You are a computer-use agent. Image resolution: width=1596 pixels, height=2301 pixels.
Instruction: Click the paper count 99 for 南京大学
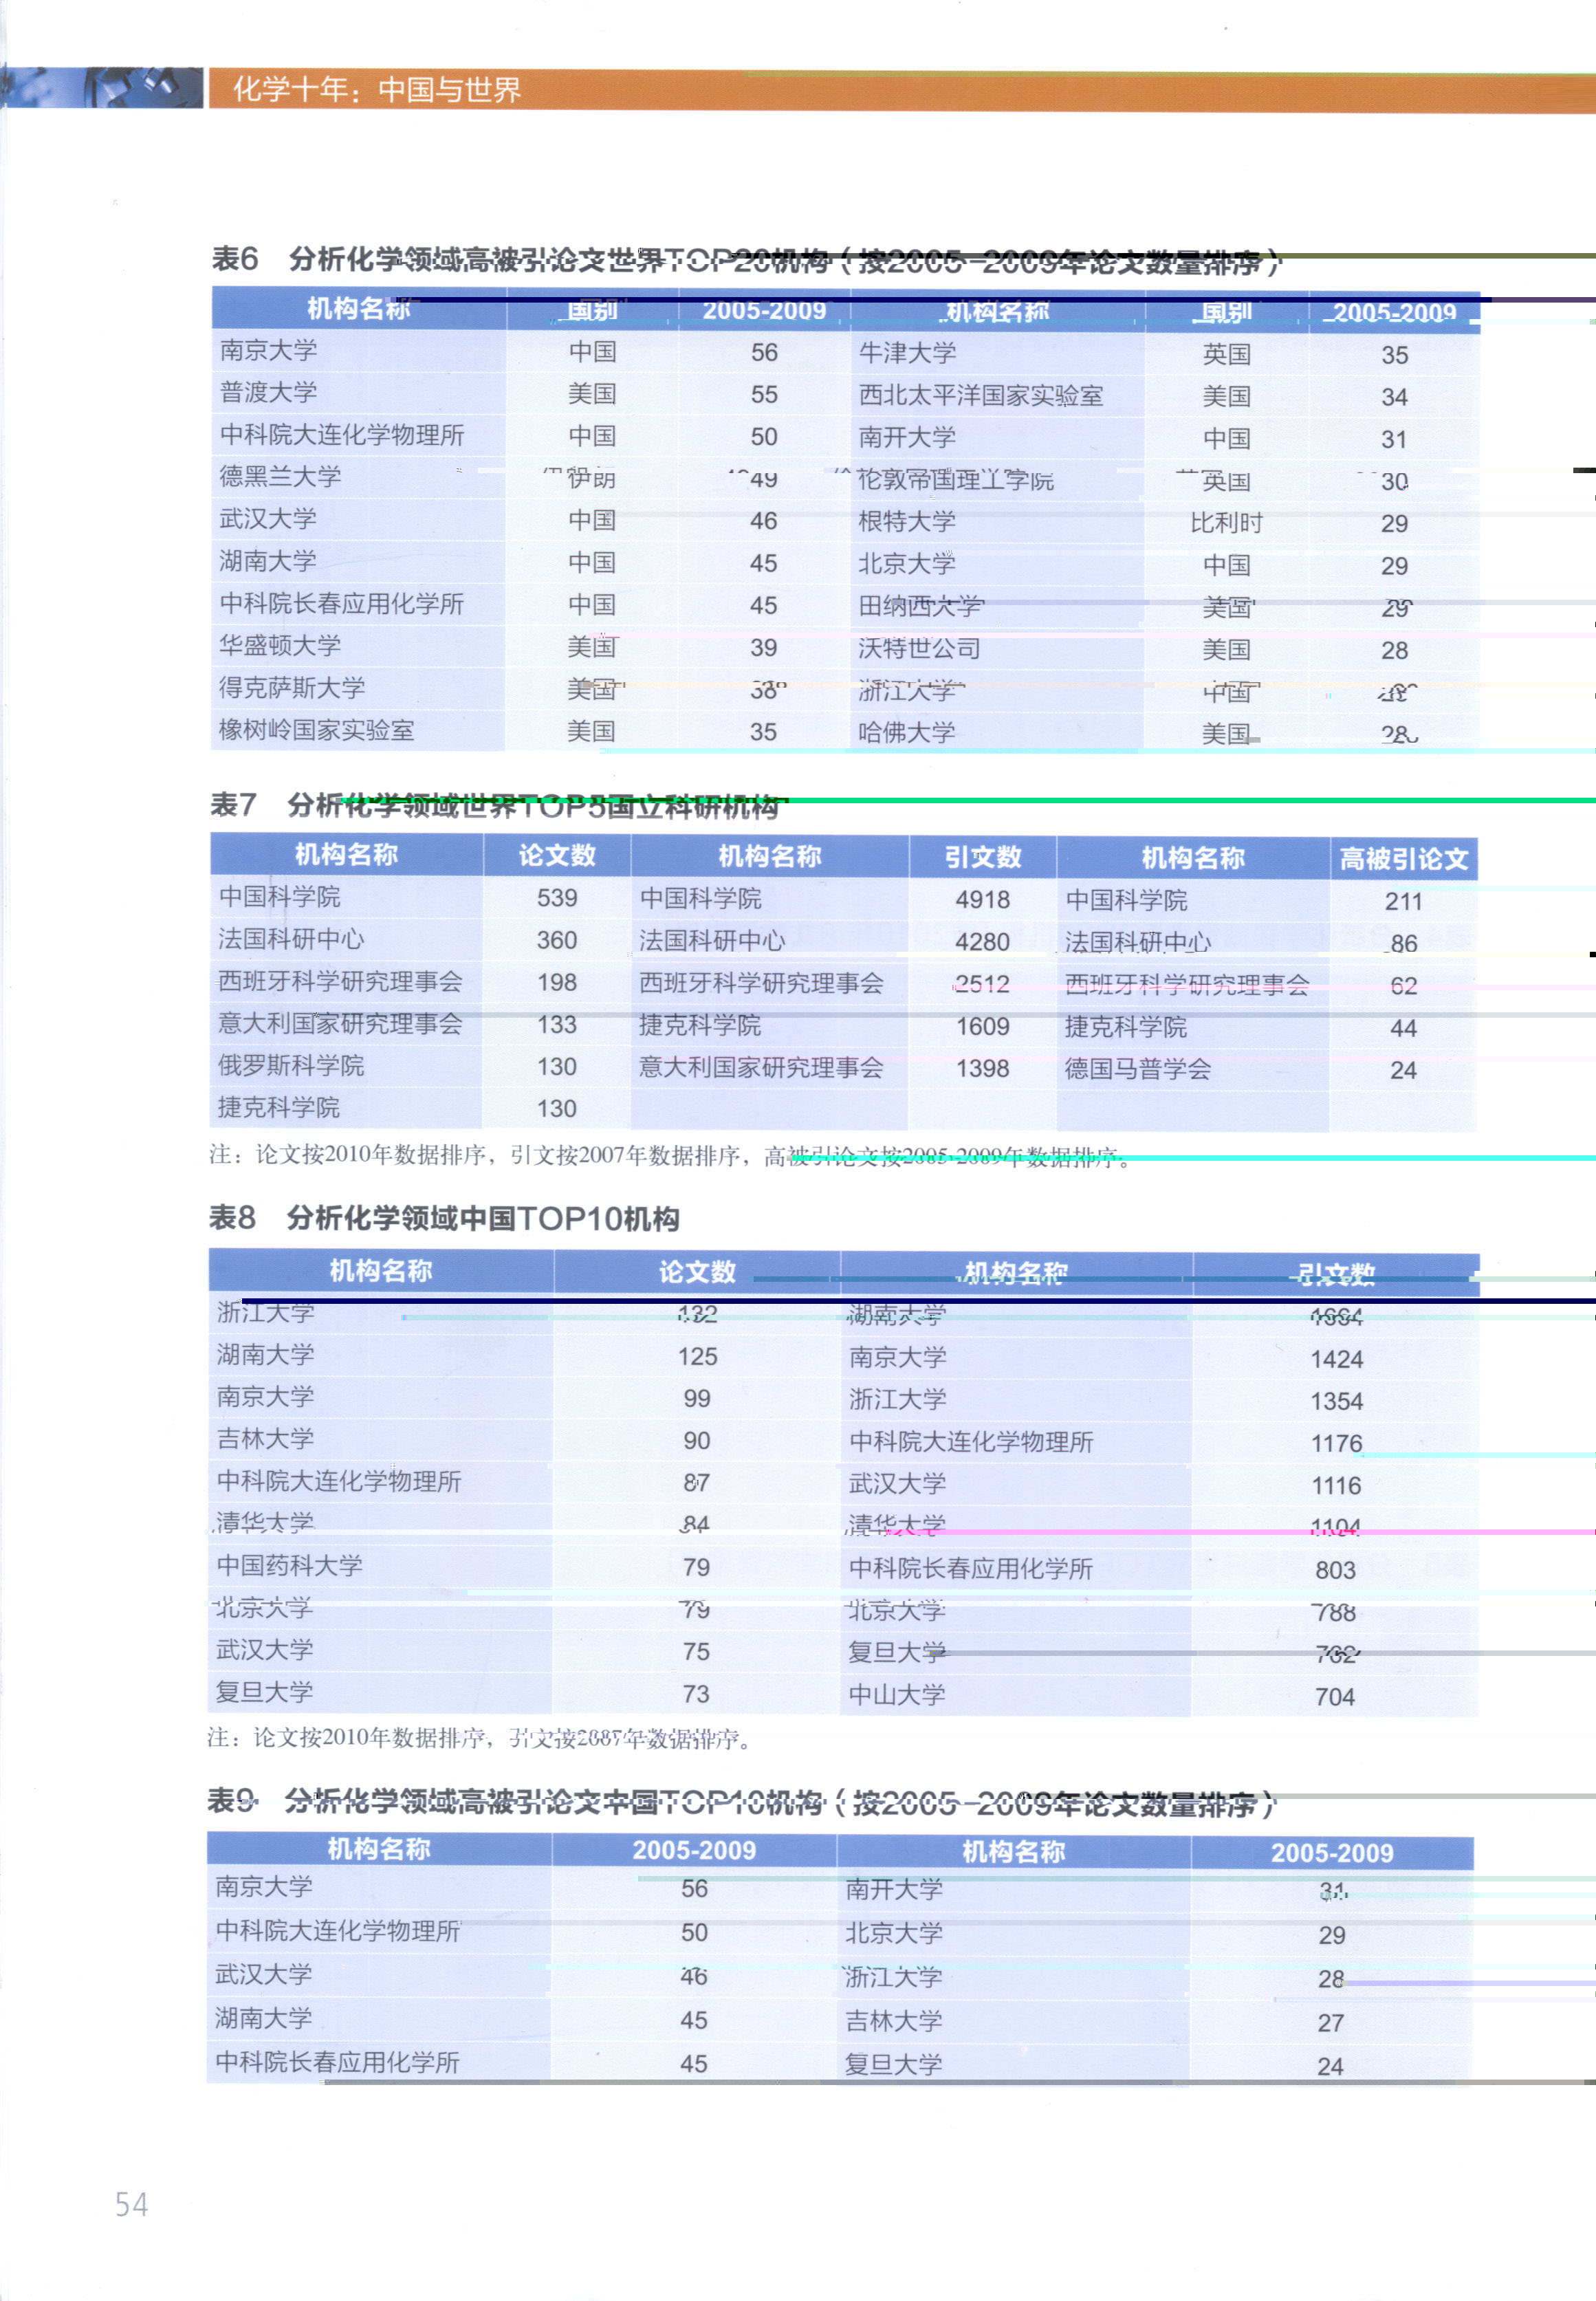697,1399
